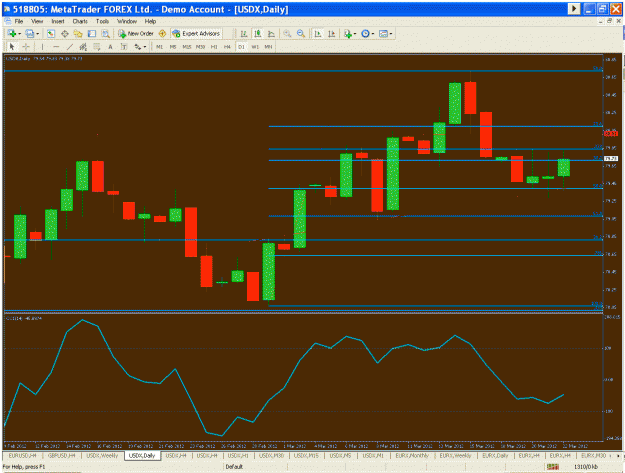Select the Crosshair tool
Image resolution: width=625 pixels, height=473 pixels.
(26, 47)
